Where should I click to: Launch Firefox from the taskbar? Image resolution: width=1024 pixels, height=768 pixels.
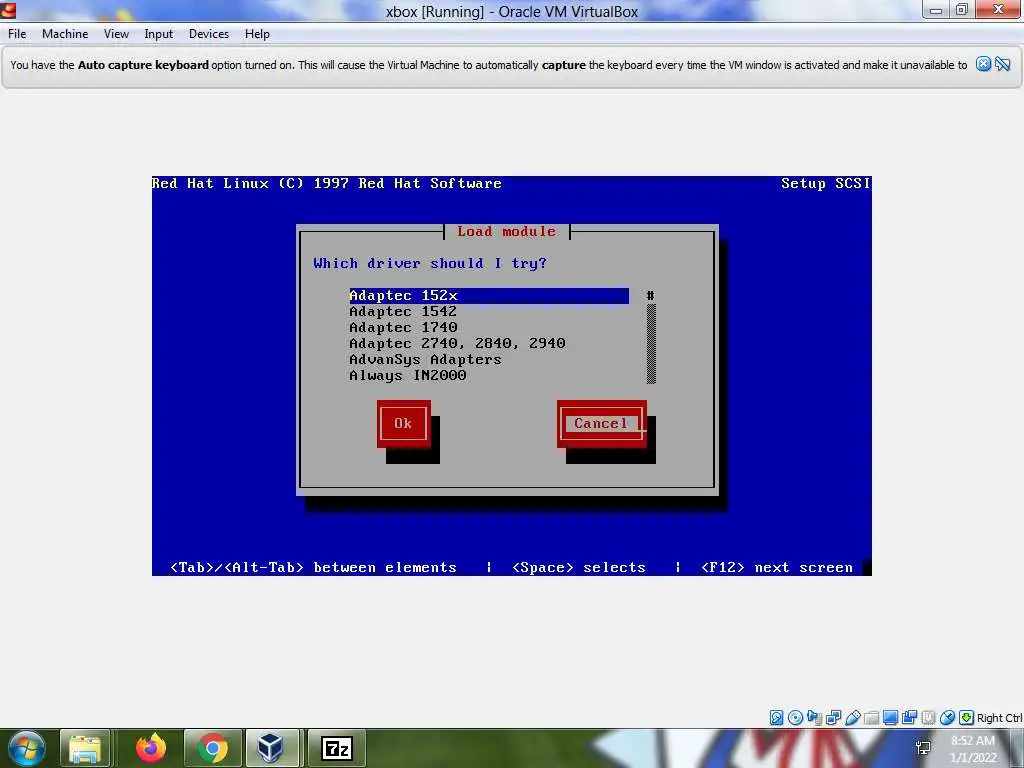tap(151, 748)
